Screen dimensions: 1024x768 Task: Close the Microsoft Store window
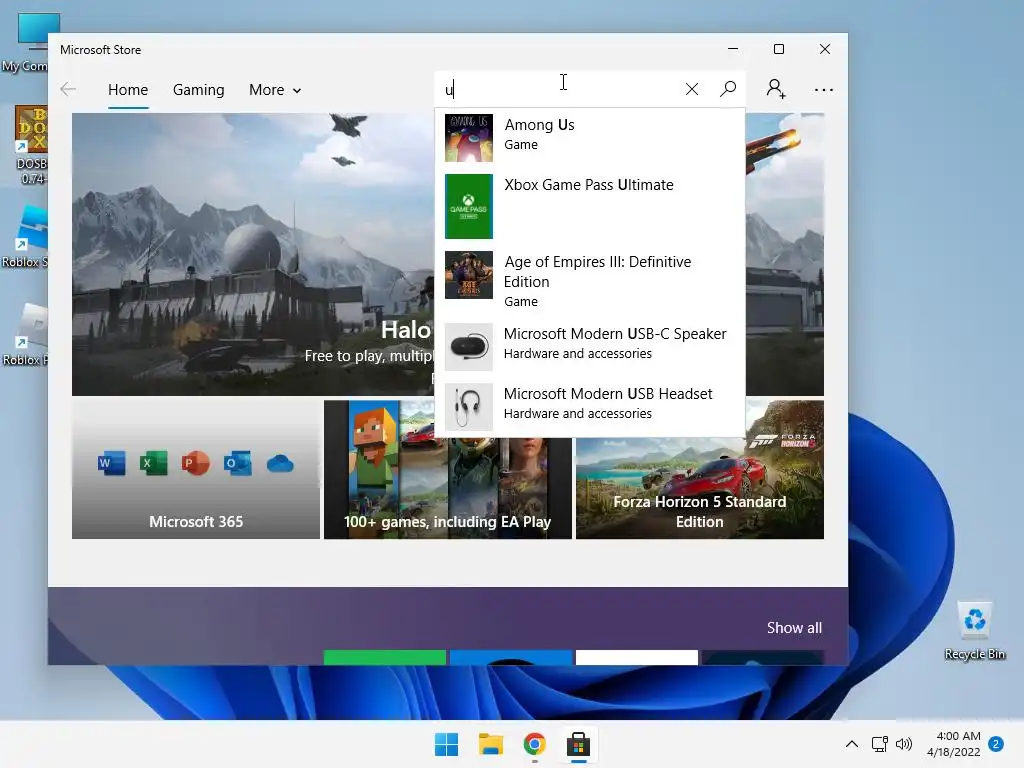click(x=825, y=49)
